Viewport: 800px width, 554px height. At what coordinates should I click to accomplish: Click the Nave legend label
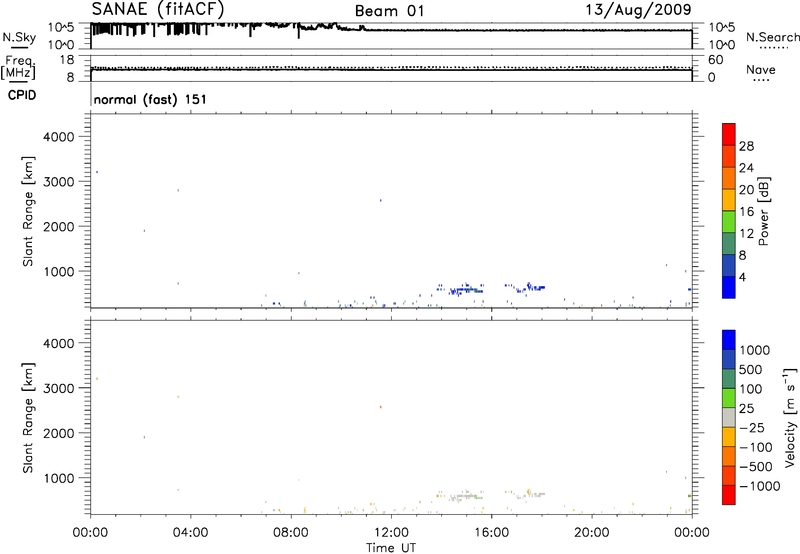(x=761, y=69)
